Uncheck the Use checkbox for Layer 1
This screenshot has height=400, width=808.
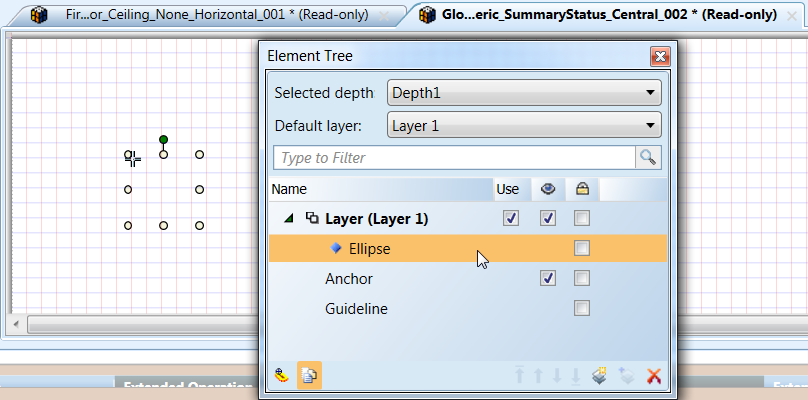[x=511, y=218]
